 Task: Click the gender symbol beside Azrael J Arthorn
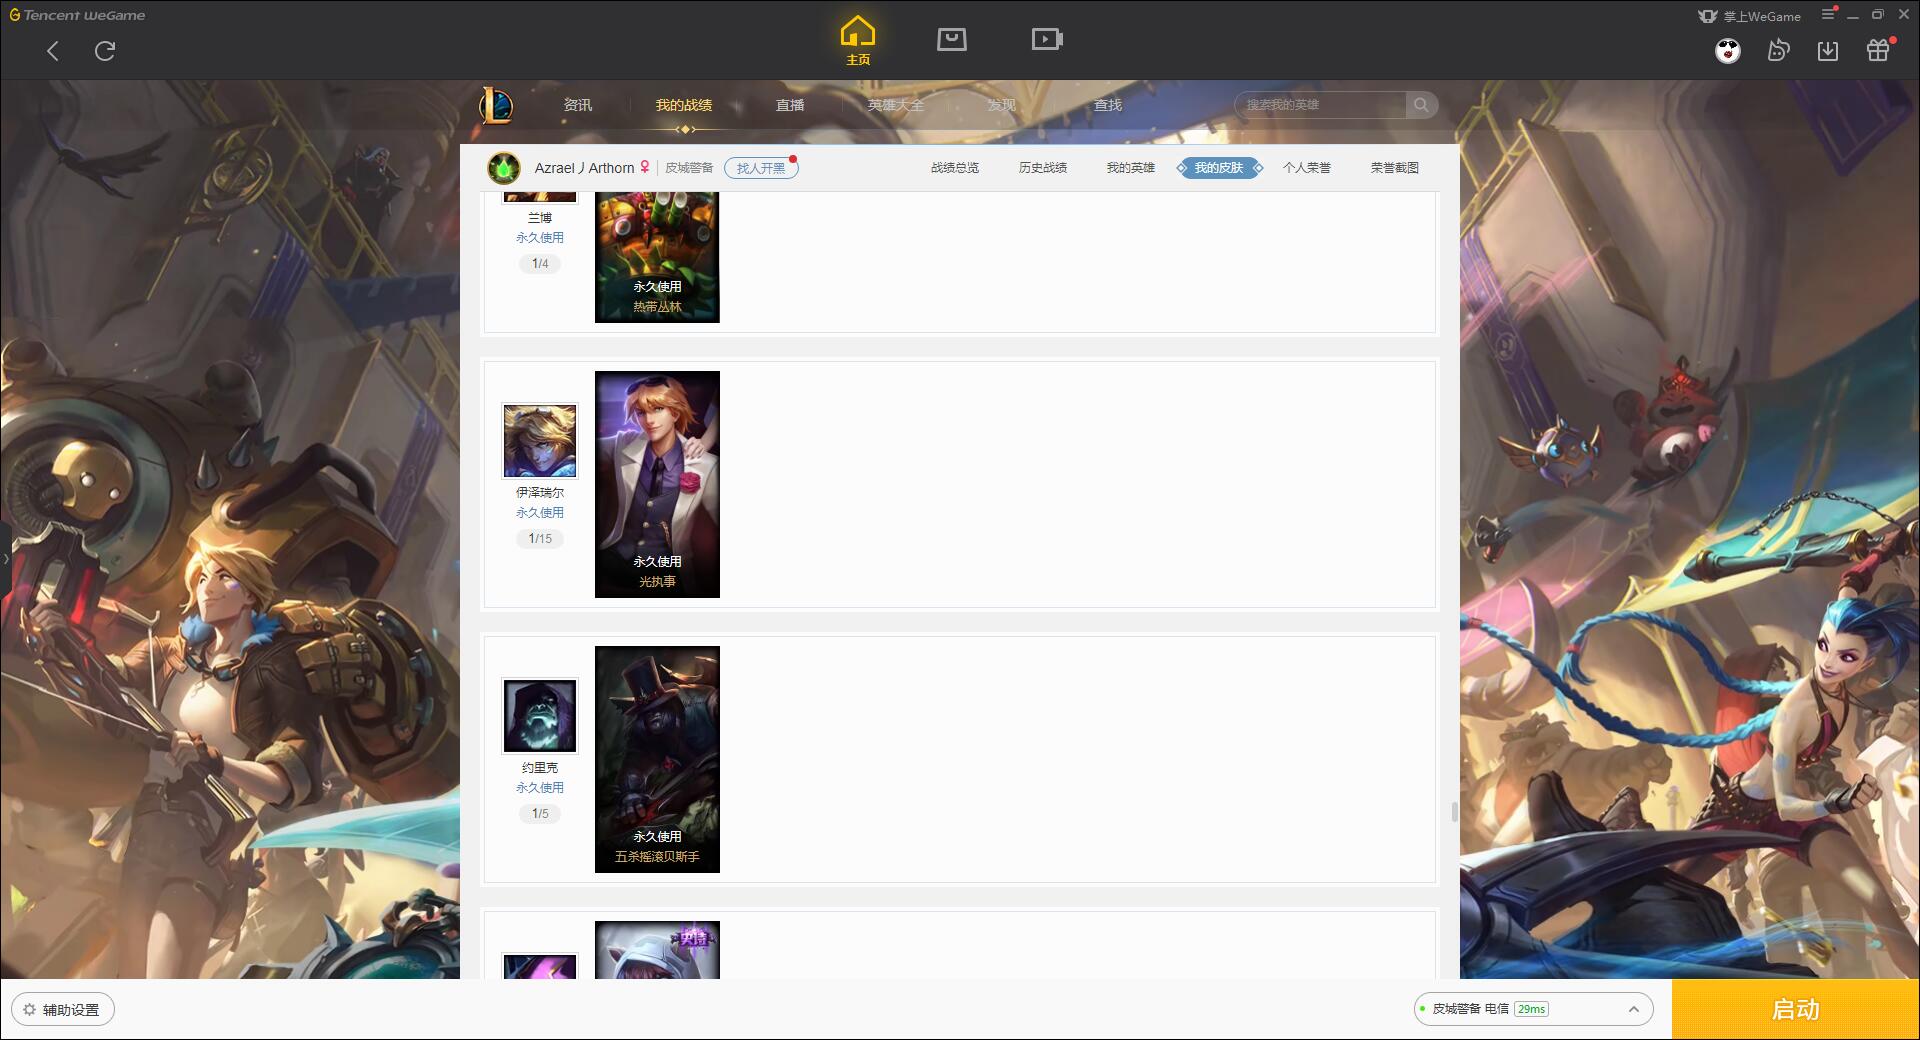(645, 167)
